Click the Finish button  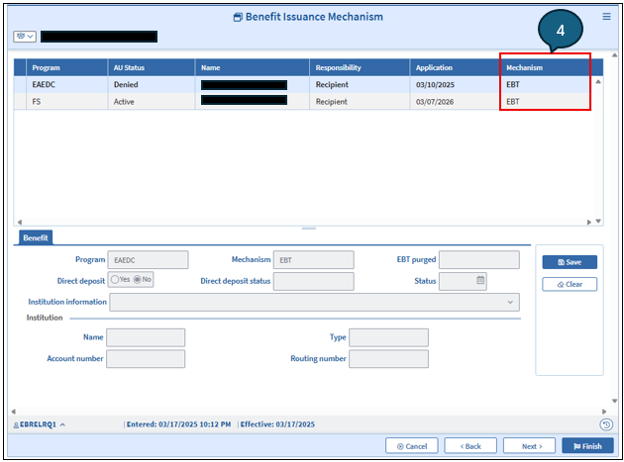(587, 446)
